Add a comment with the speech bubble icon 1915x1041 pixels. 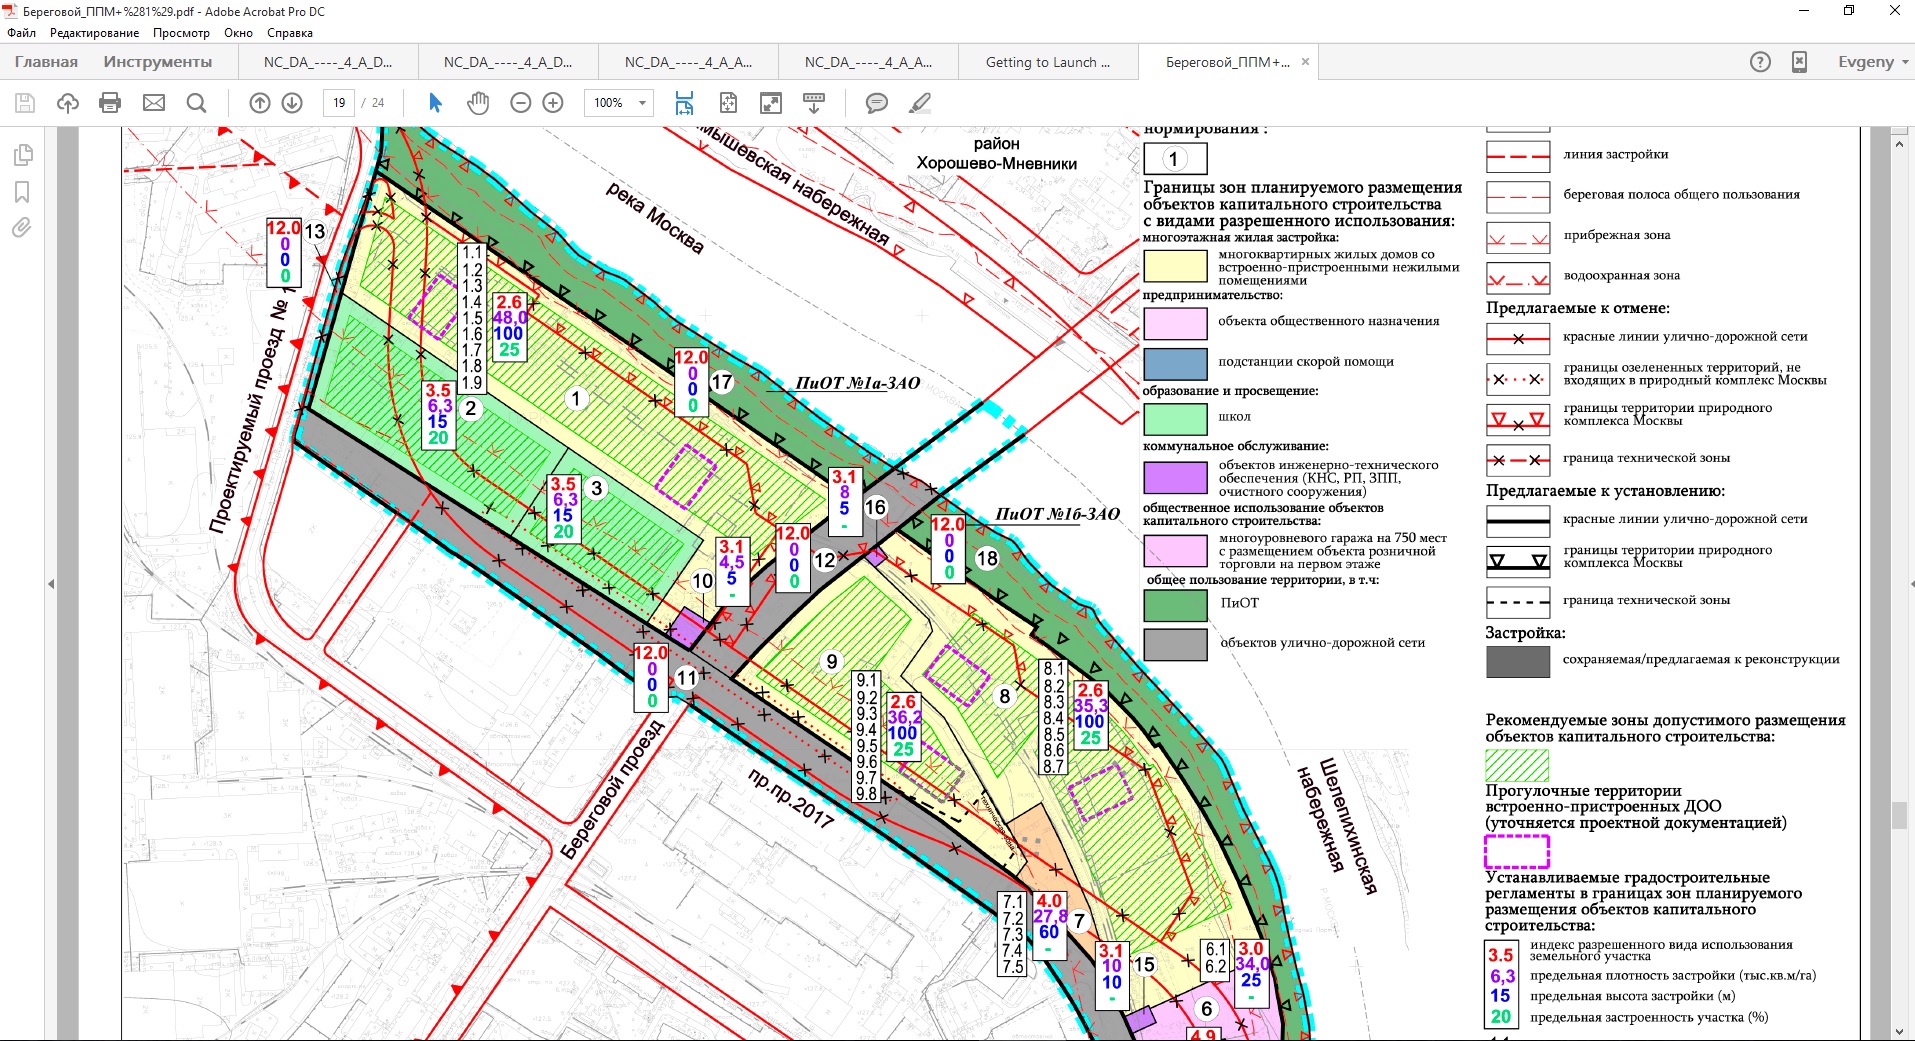(x=877, y=103)
